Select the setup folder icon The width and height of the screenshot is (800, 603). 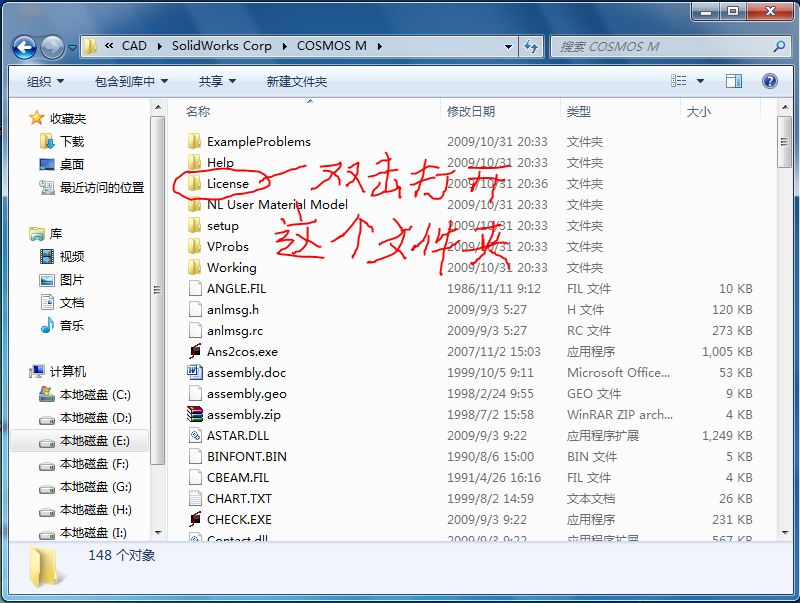[194, 225]
